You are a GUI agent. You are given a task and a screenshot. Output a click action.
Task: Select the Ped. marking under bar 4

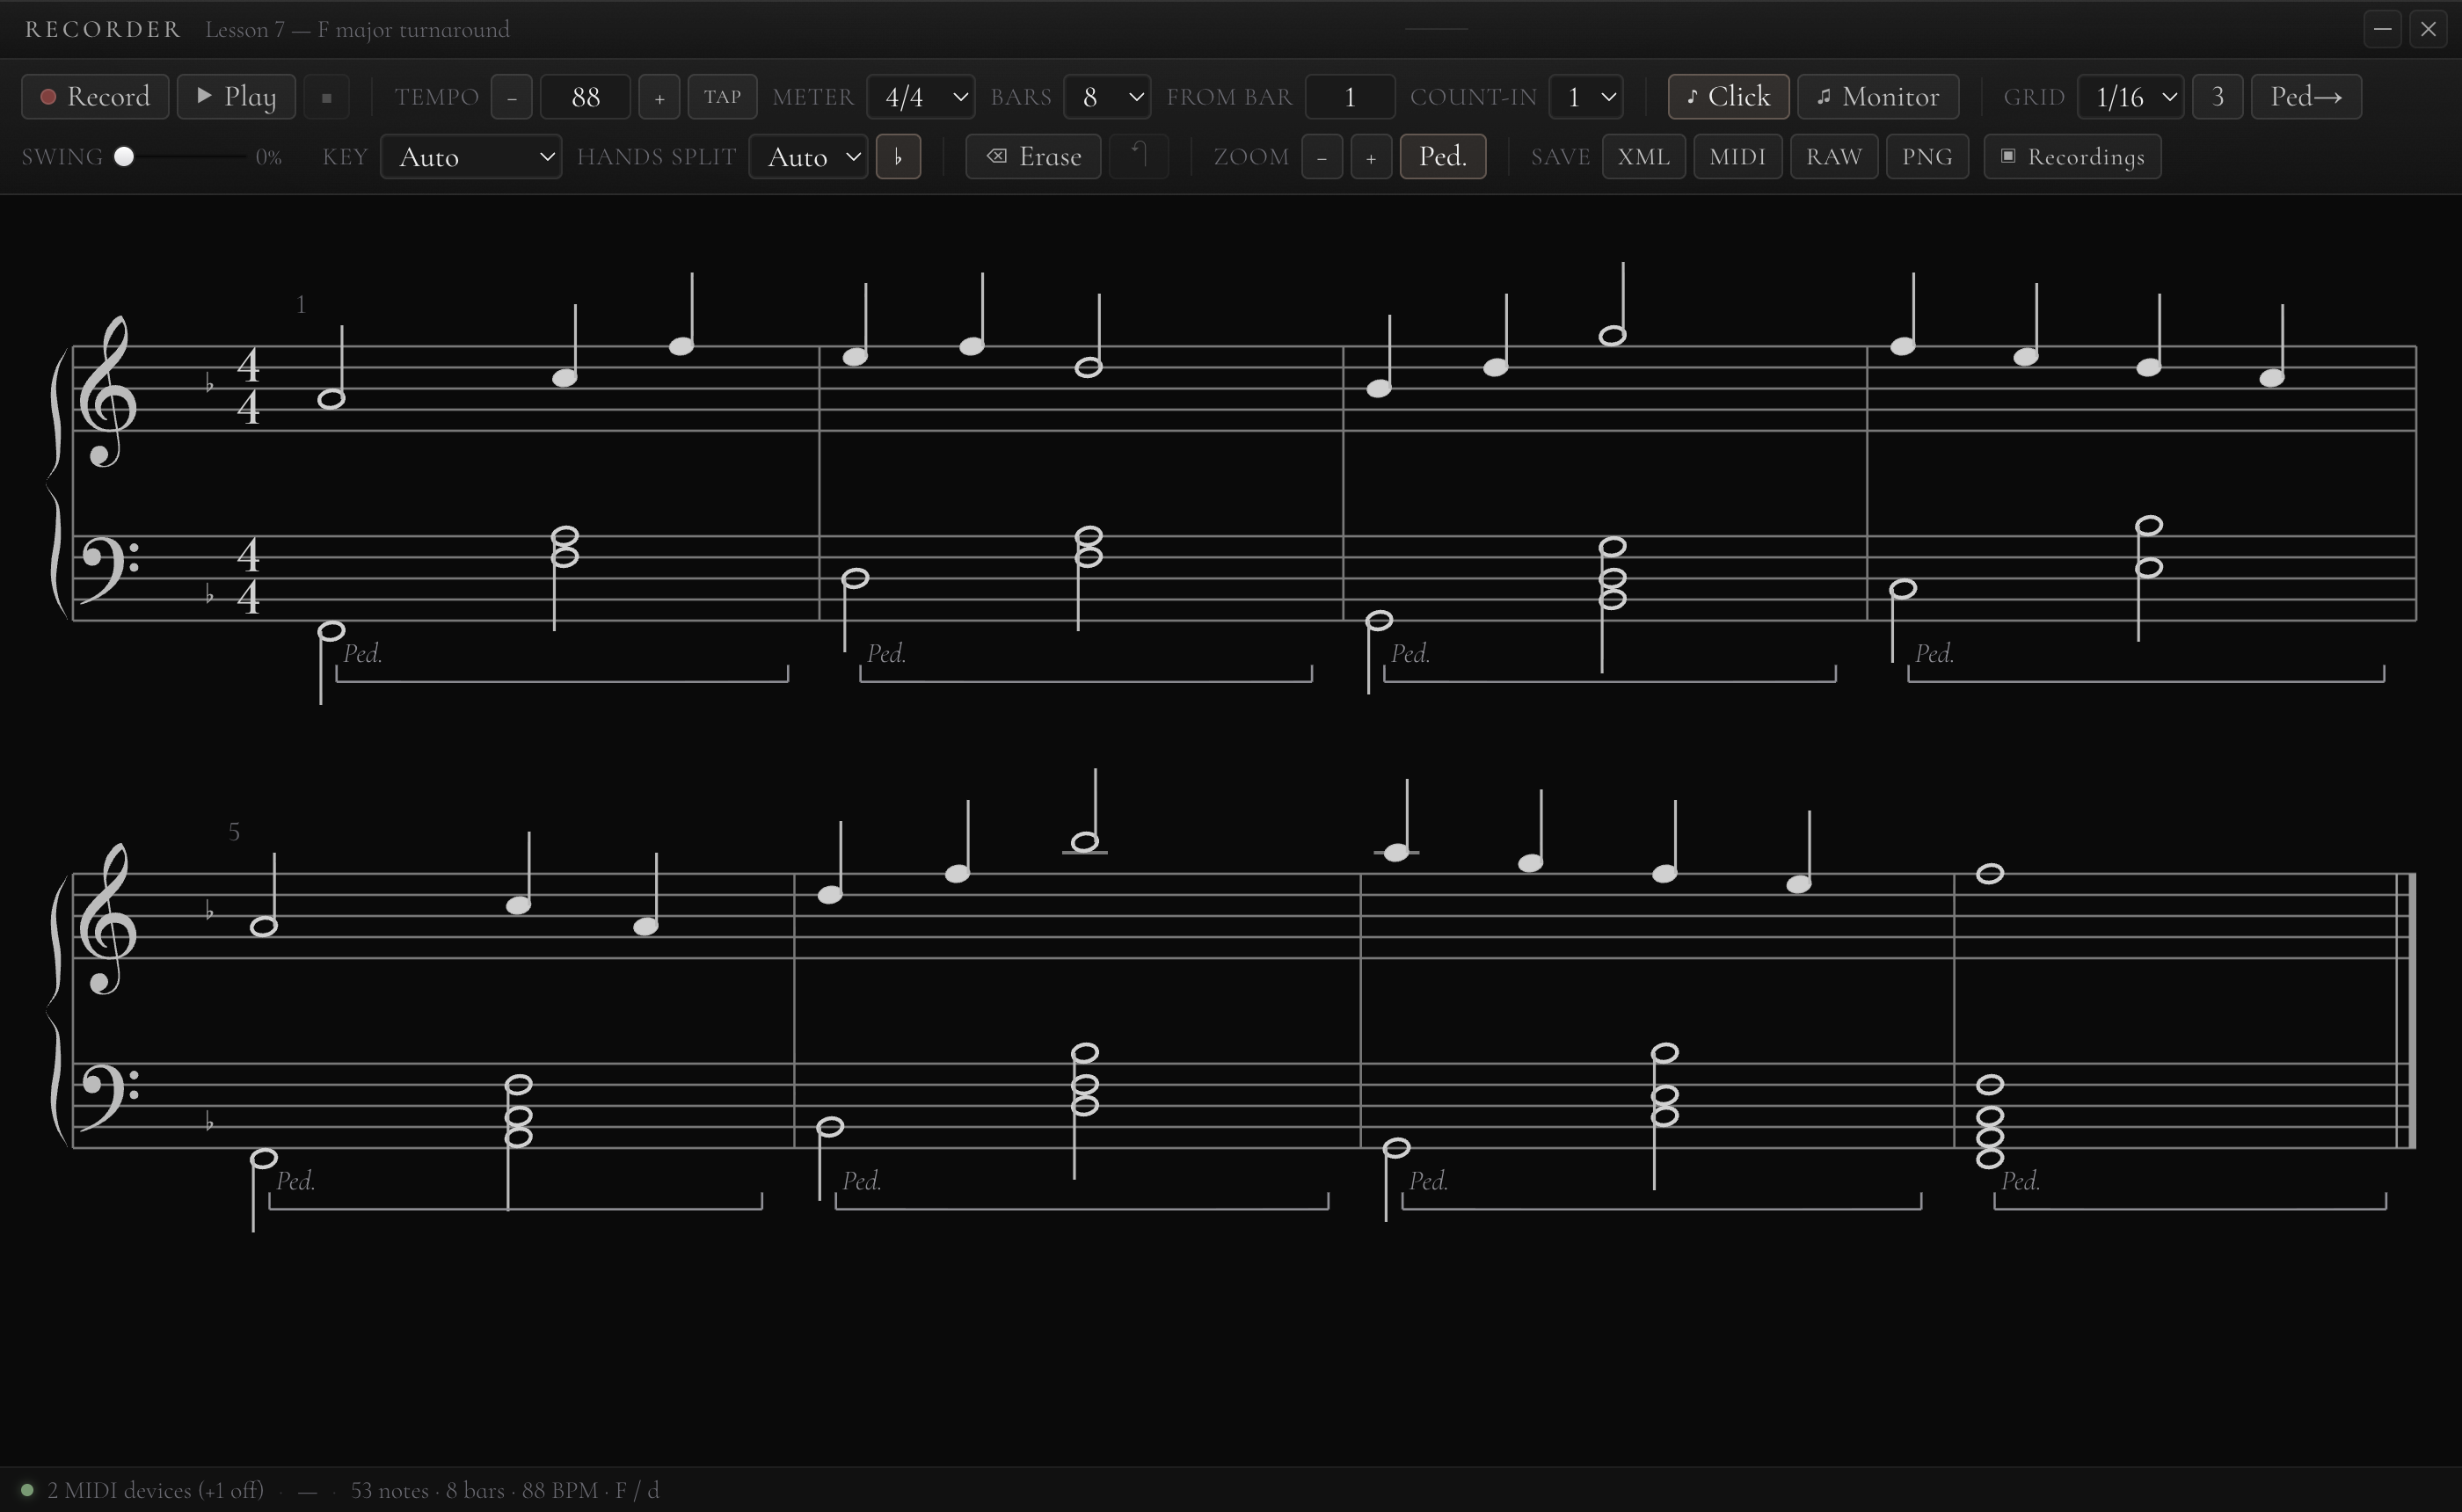[1935, 654]
